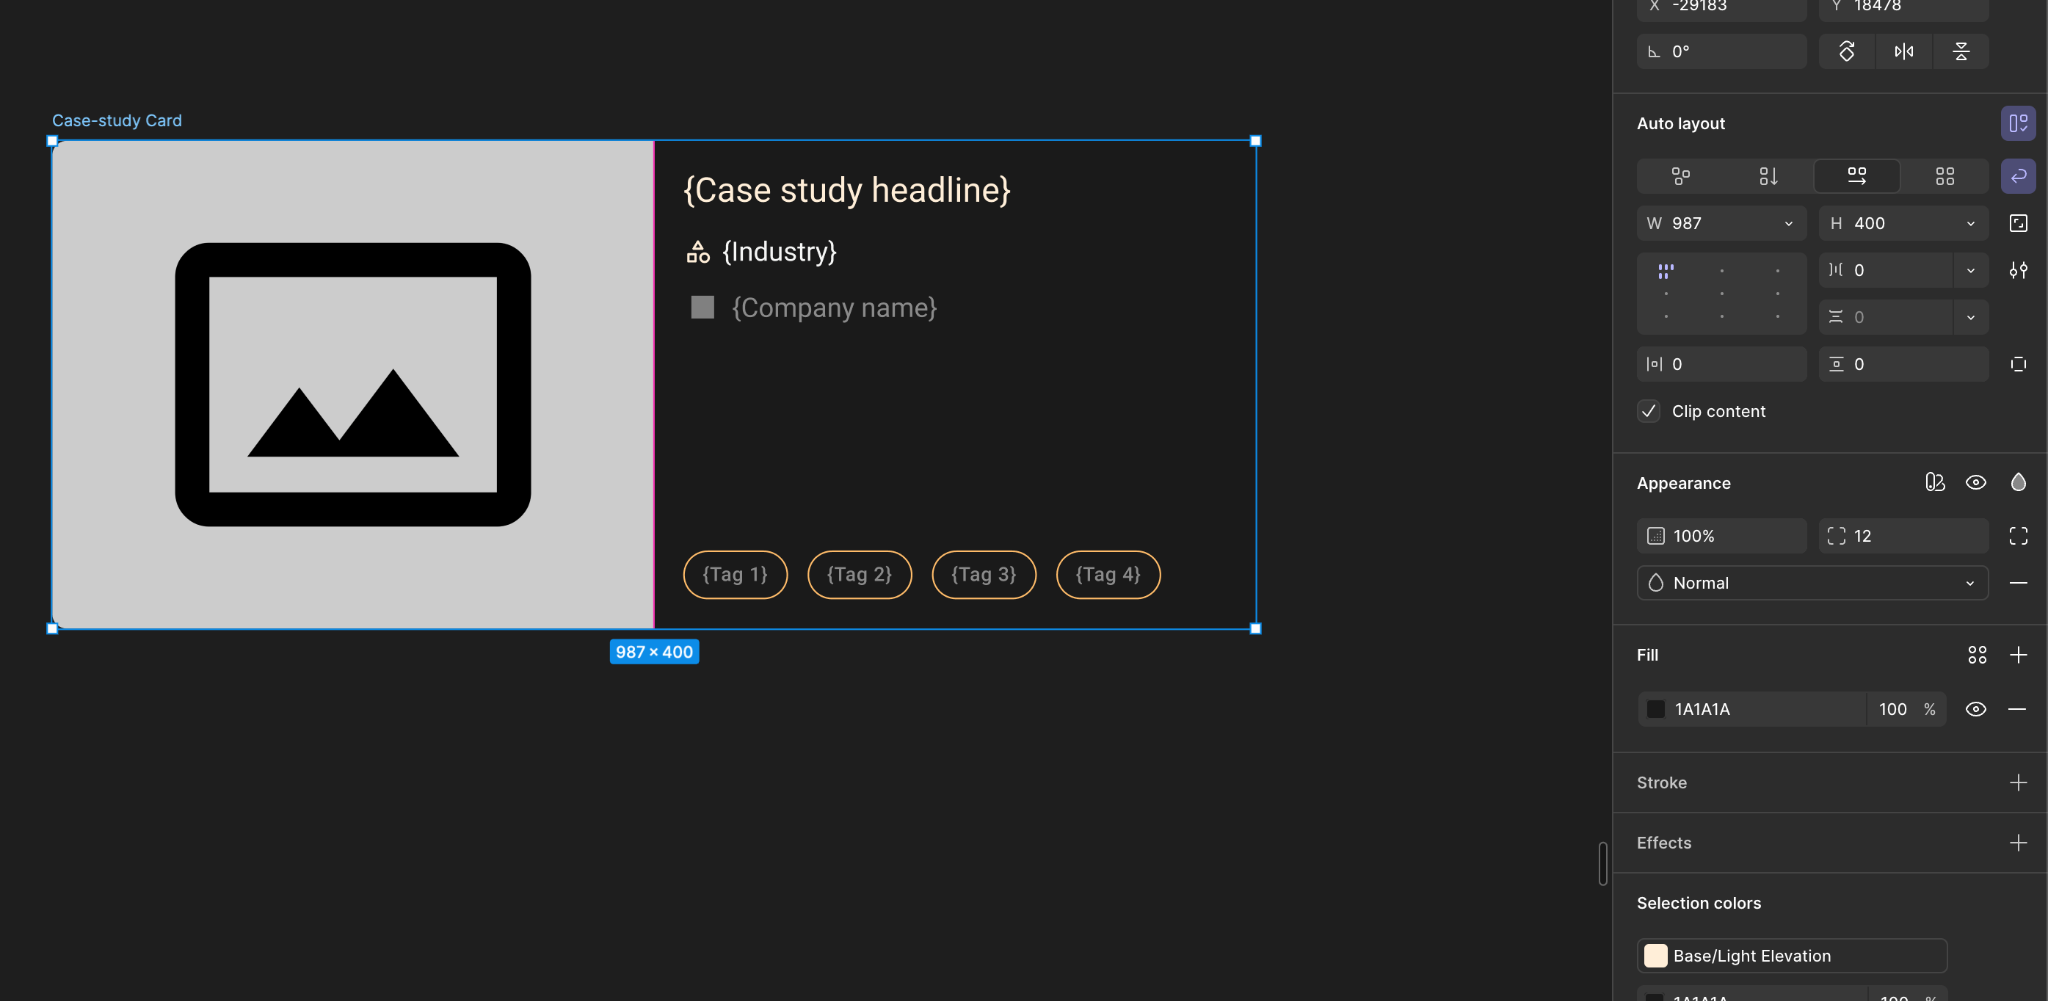Select vertical layout direction
The image size is (2048, 1001).
pyautogui.click(x=1768, y=176)
